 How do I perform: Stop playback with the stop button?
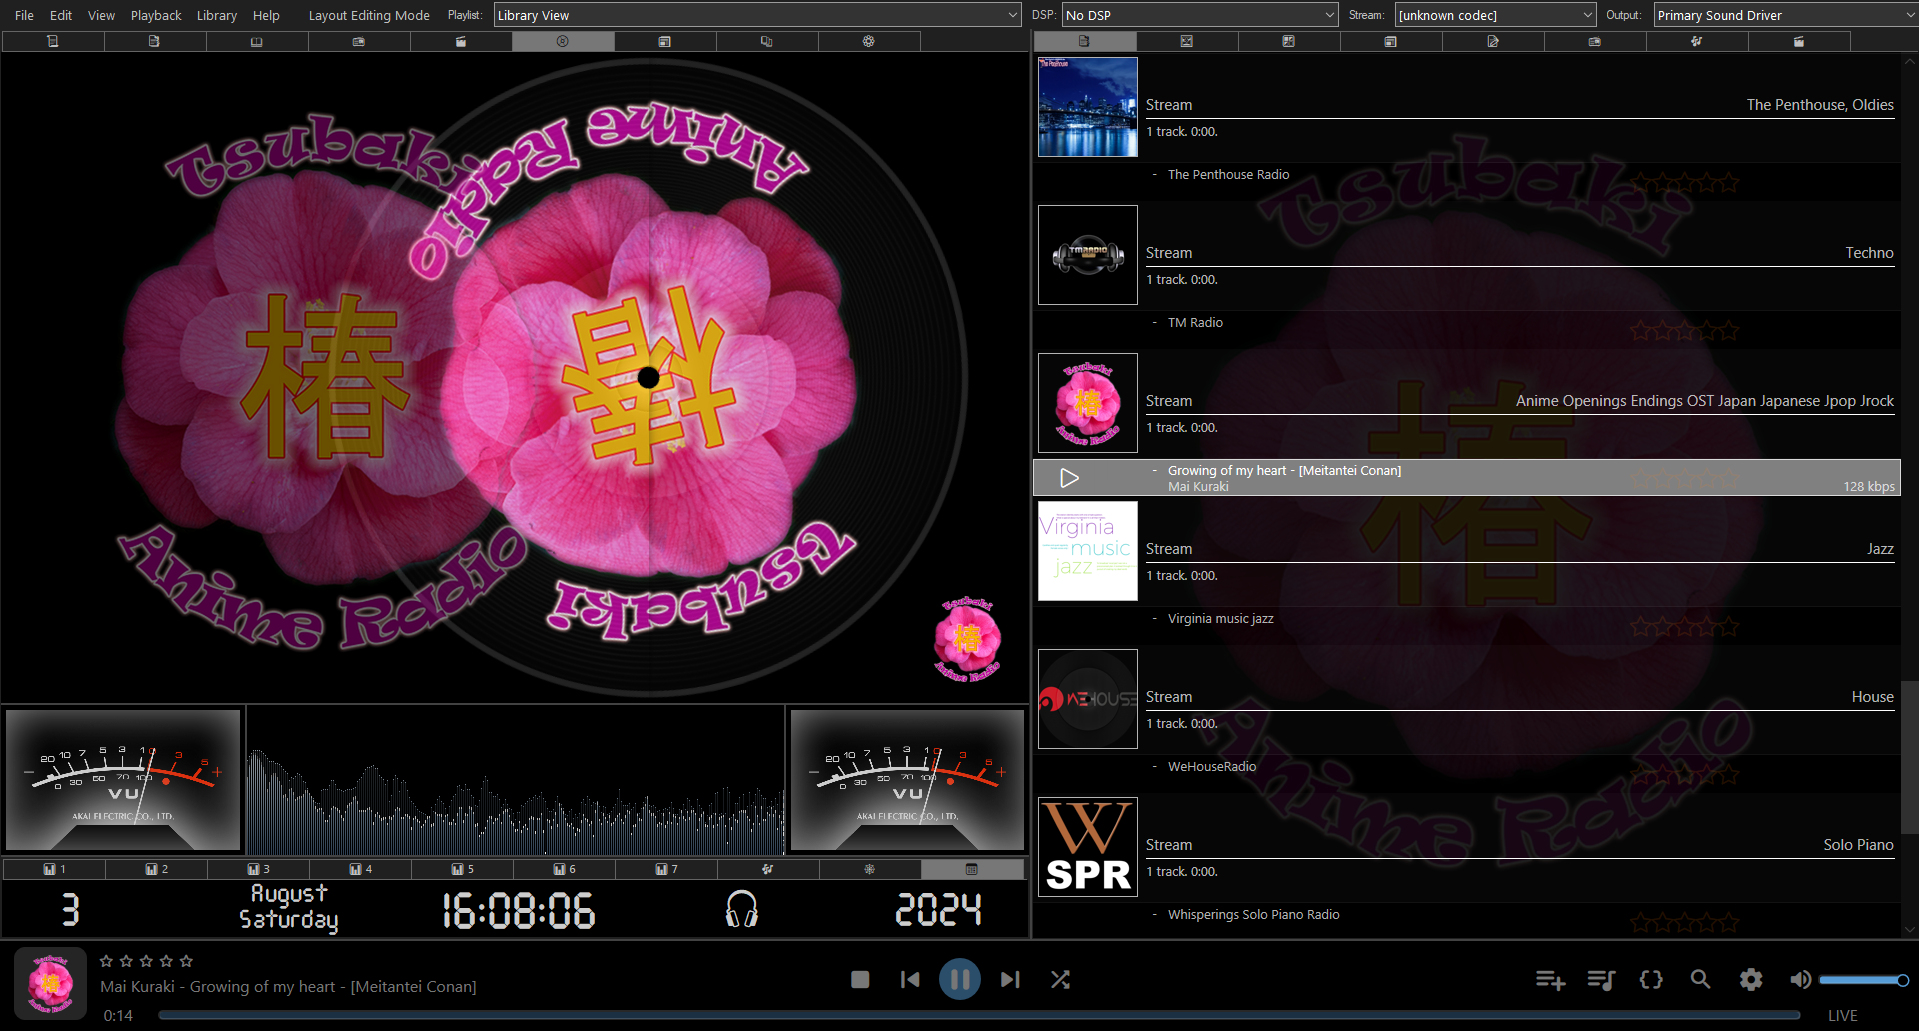click(860, 980)
